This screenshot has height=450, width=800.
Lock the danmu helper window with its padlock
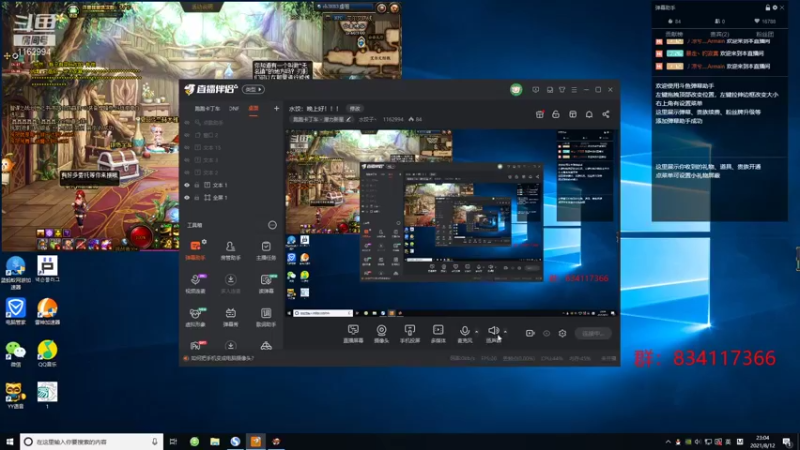pyautogui.click(x=767, y=8)
